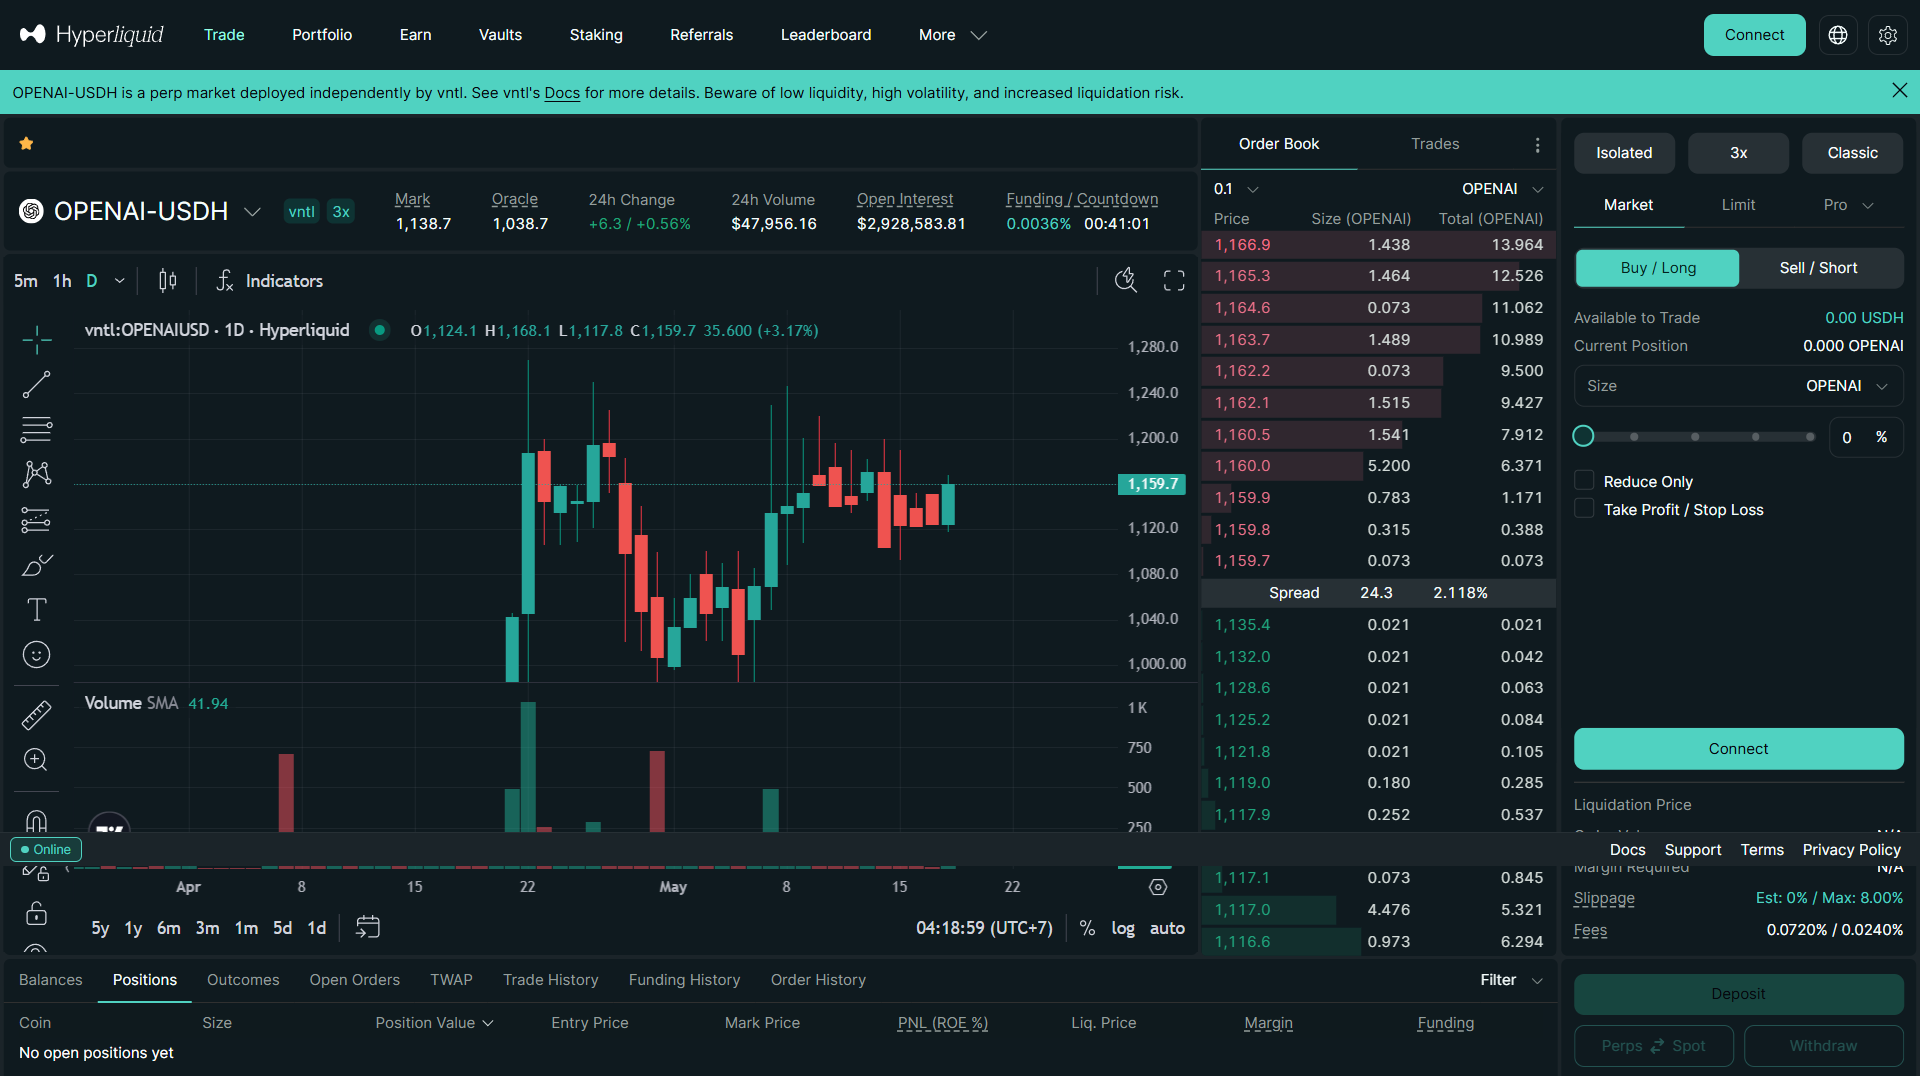Open the language globe selector
The width and height of the screenshot is (1920, 1076).
click(x=1838, y=35)
